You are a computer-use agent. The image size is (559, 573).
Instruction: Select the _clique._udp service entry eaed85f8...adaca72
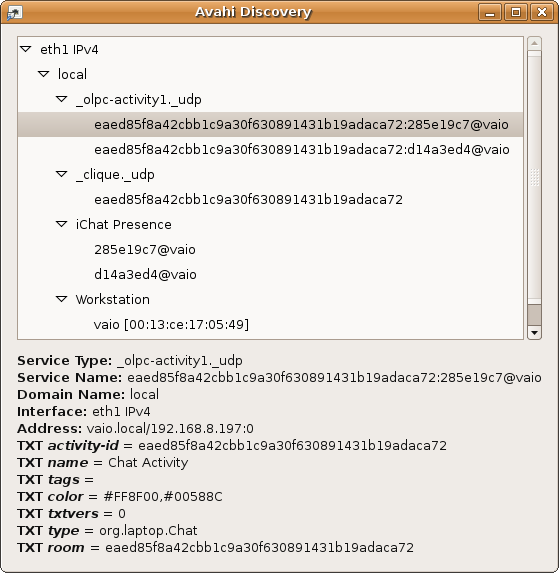click(x=270, y=200)
